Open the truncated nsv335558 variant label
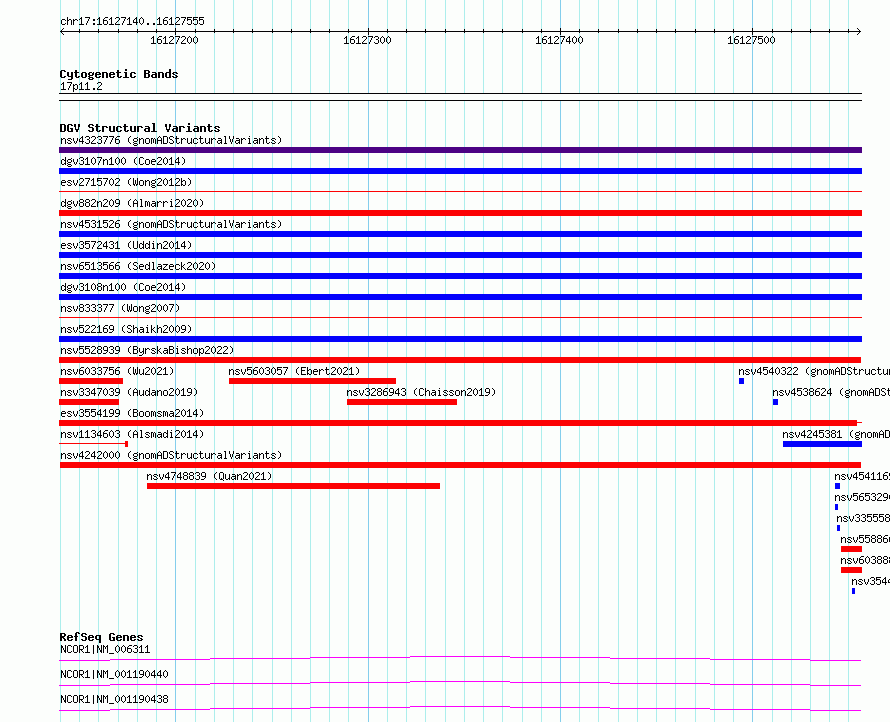Image resolution: width=890 pixels, height=722 pixels. coord(863,518)
